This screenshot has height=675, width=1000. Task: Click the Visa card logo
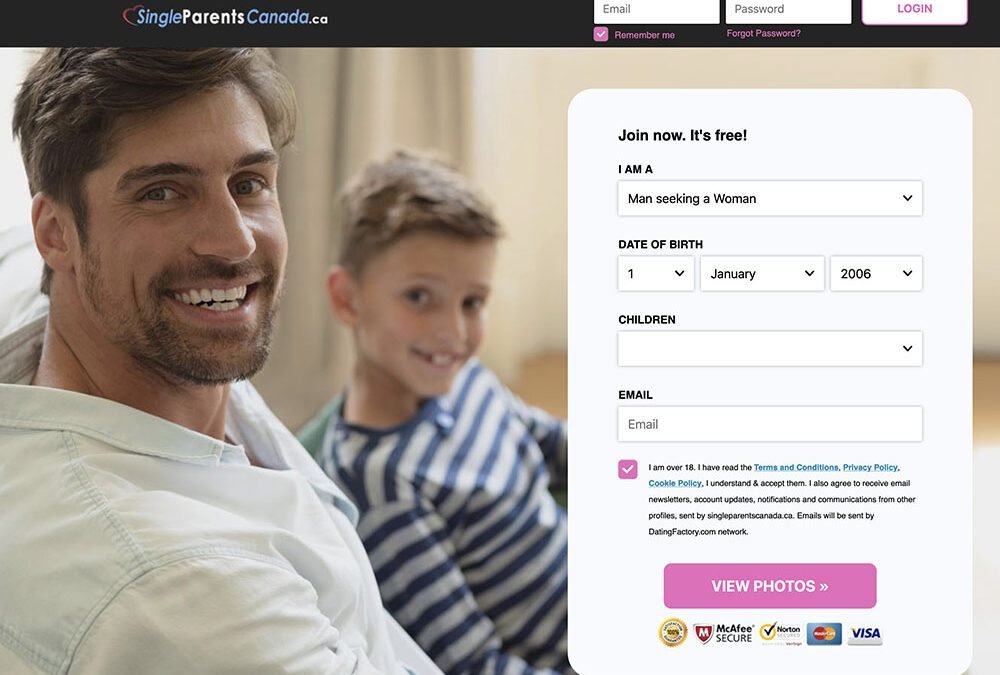click(x=865, y=634)
